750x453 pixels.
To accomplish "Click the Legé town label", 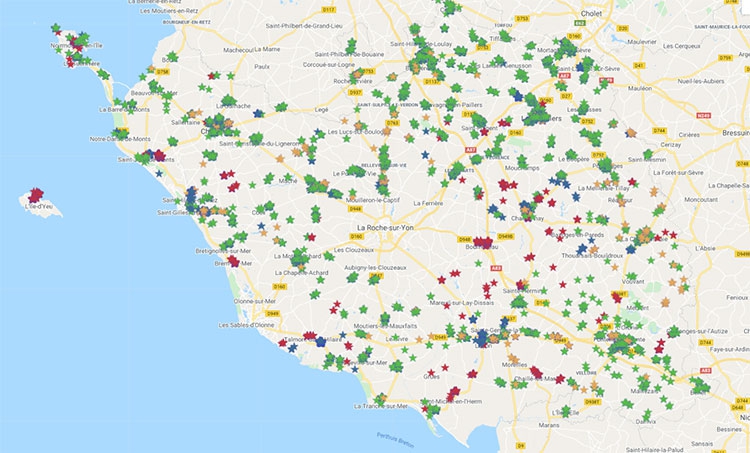I will click(x=322, y=110).
